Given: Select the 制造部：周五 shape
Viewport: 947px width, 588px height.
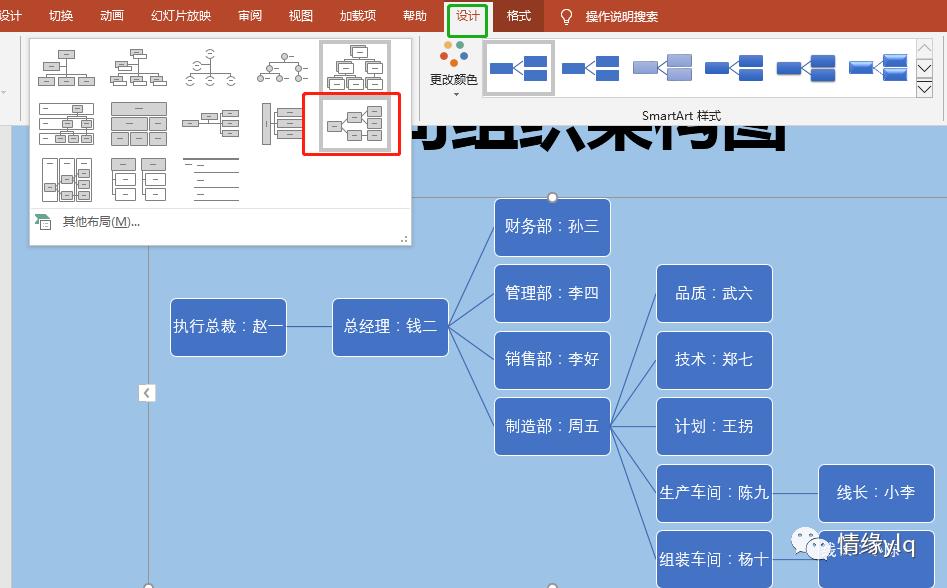Looking at the screenshot, I should point(551,426).
